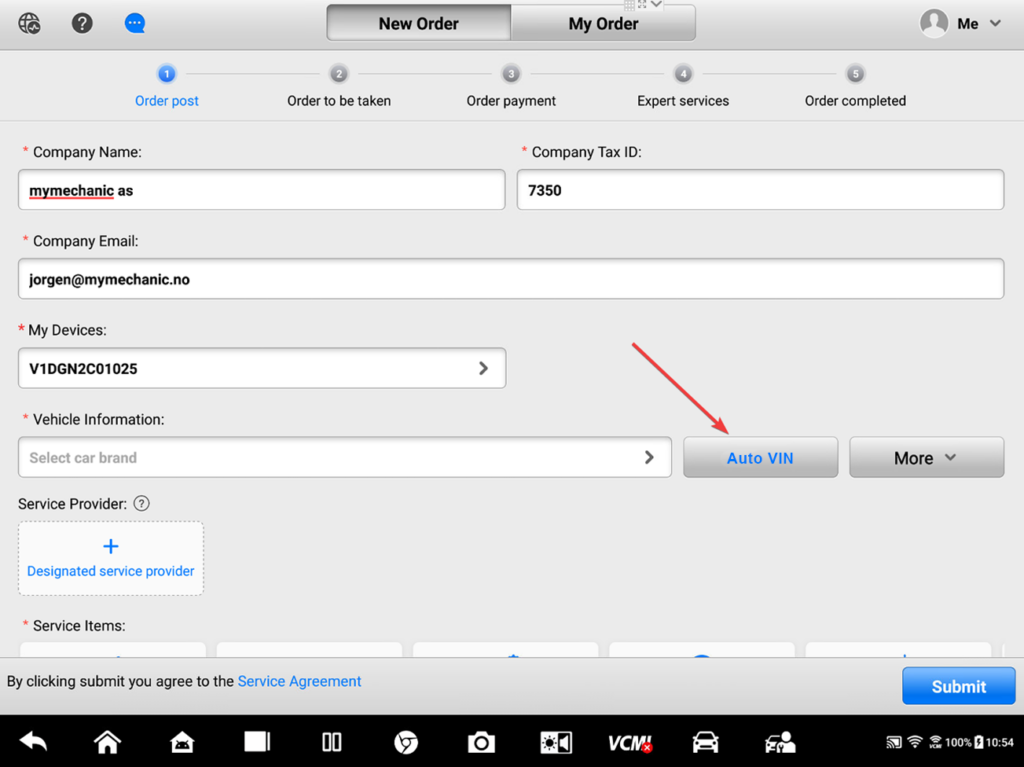Tap the Android robot home icon
Viewport: 1024px width, 767px height.
tap(182, 742)
